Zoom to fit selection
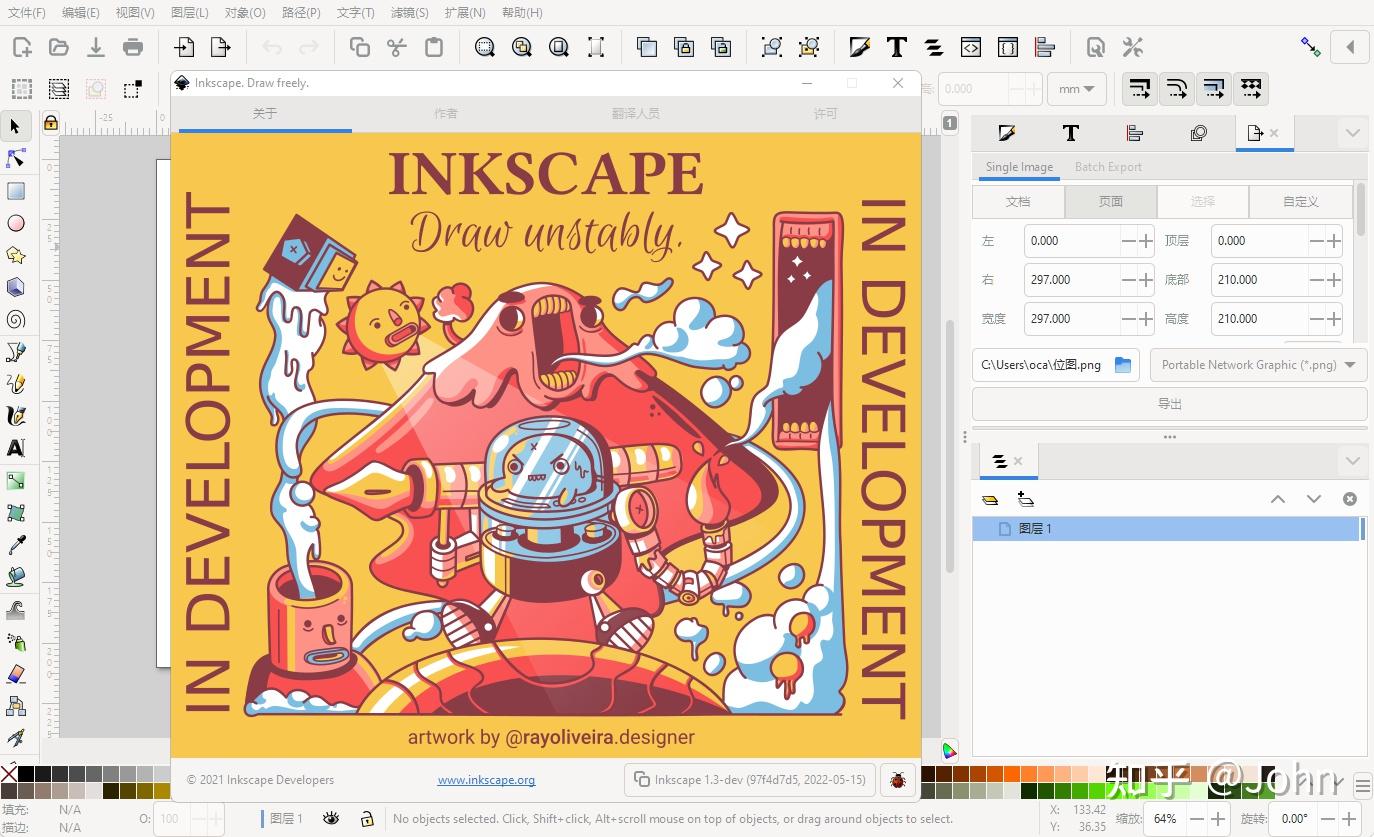The image size is (1374, 837). [x=485, y=47]
